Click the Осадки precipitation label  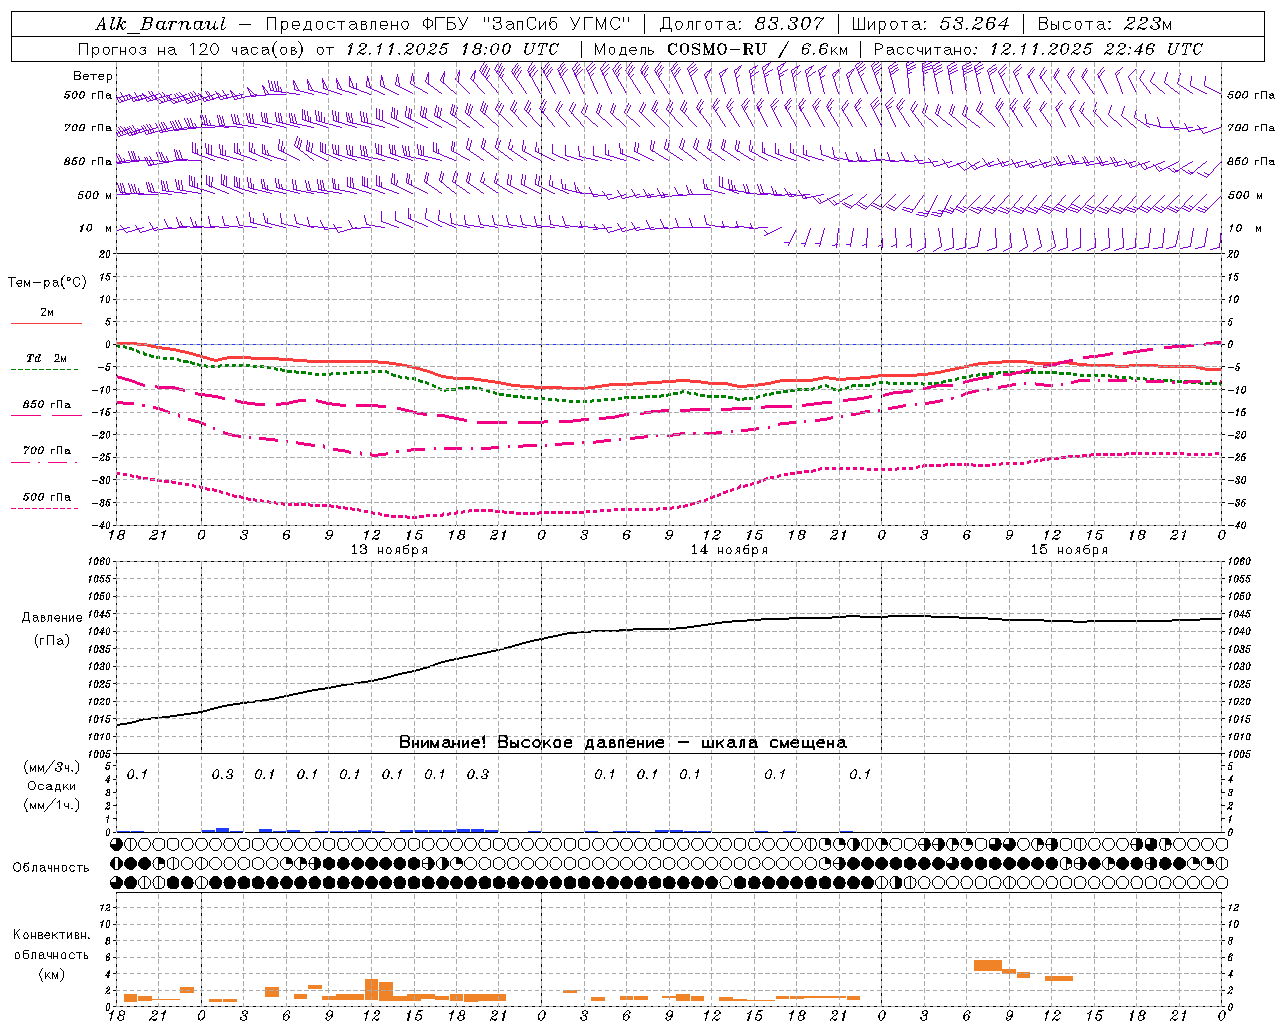point(52,786)
